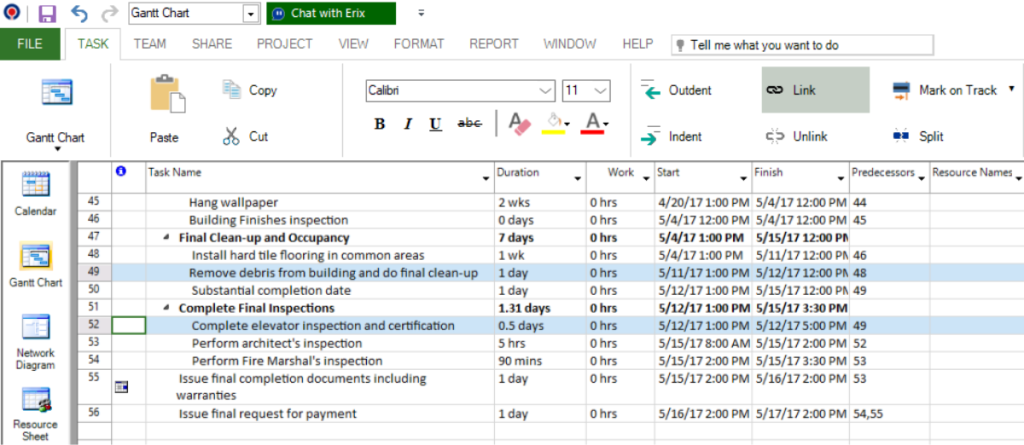Select Issue final request for payment task
This screenshot has width=1024, height=445.
(x=268, y=414)
